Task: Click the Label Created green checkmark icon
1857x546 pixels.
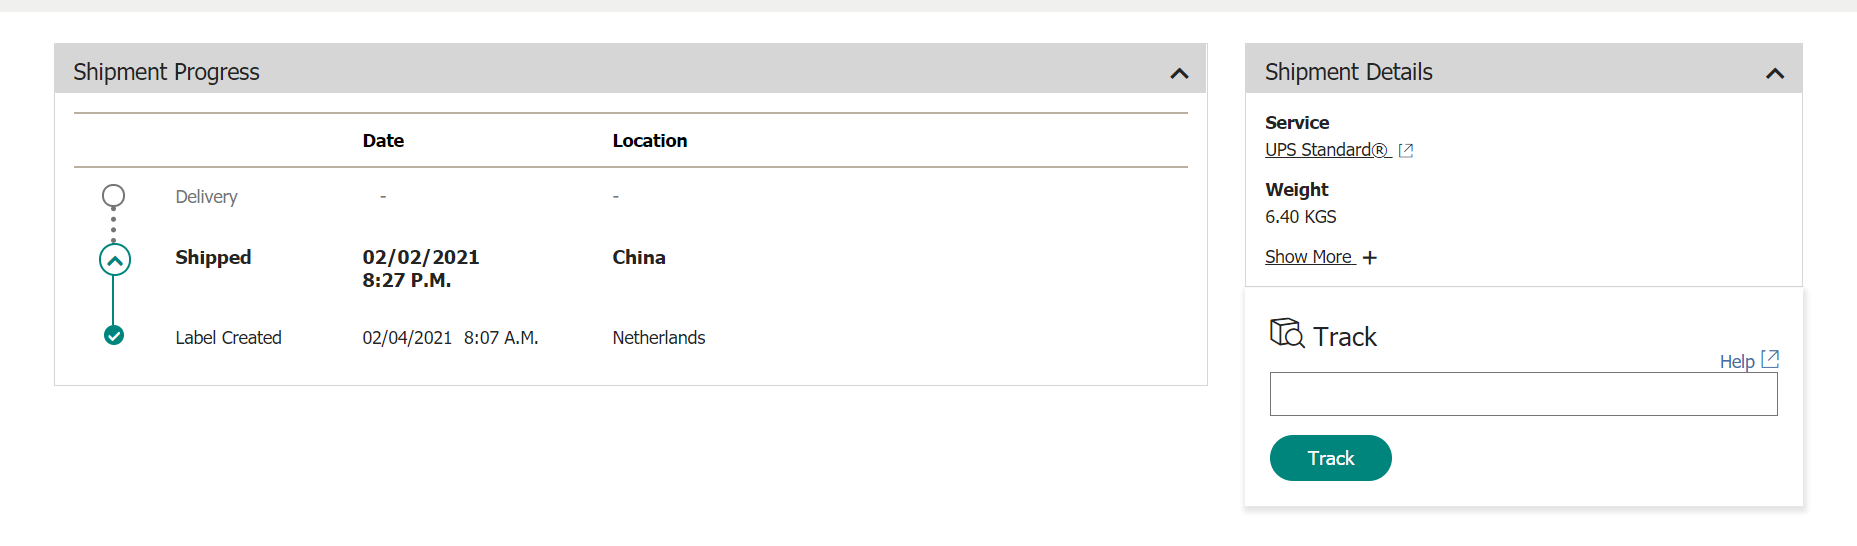Action: click(114, 335)
